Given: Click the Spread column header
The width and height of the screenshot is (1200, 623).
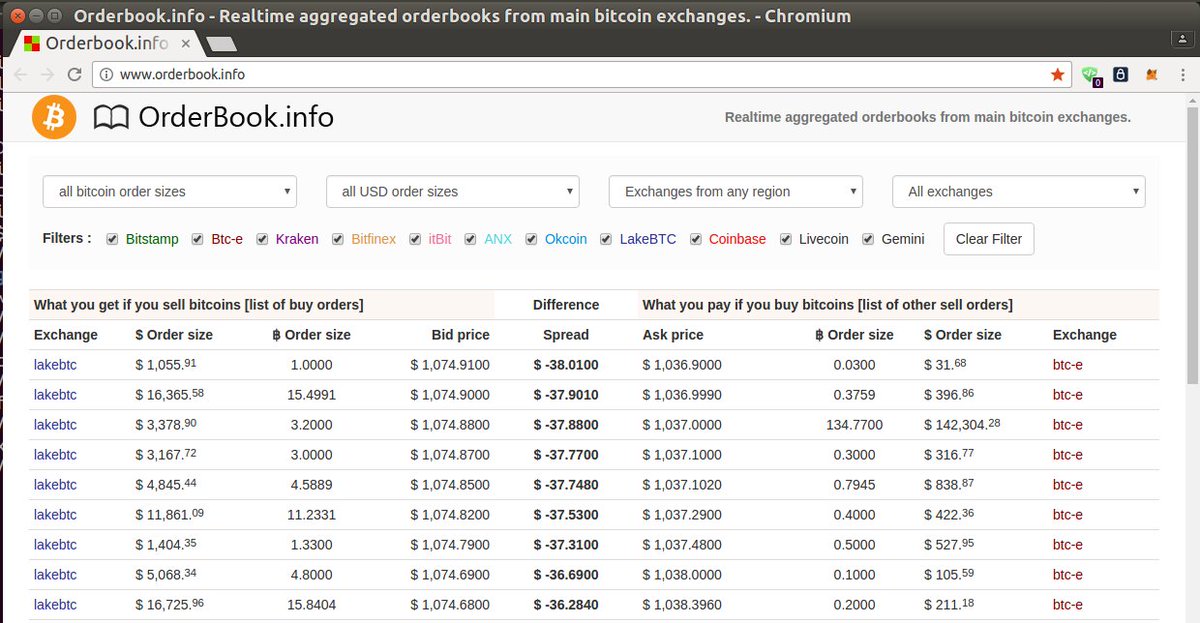Looking at the screenshot, I should [566, 335].
